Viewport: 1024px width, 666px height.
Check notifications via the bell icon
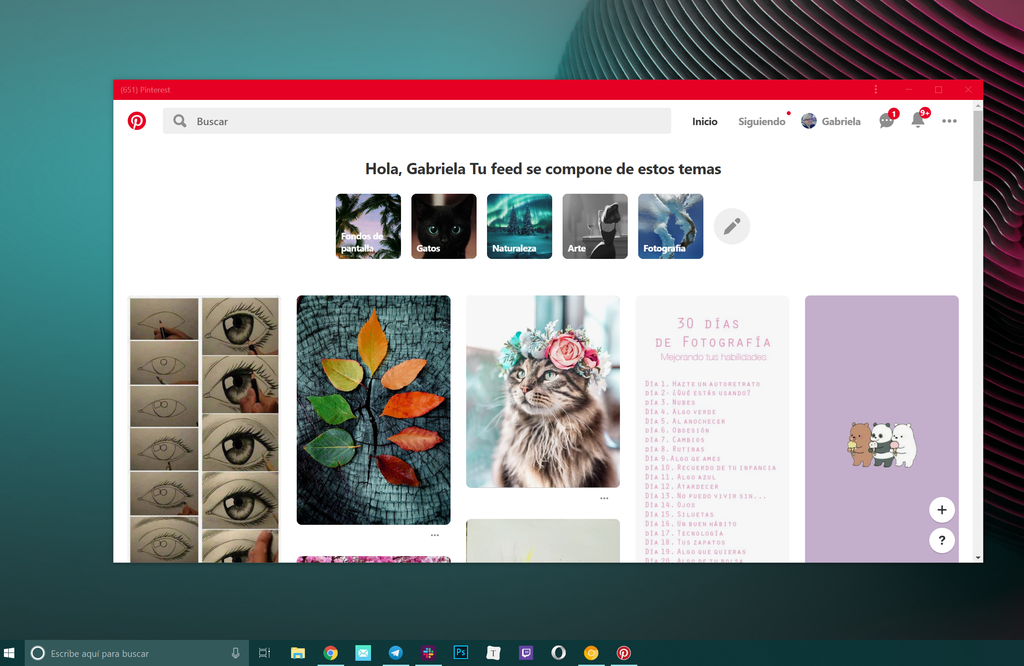pos(917,120)
